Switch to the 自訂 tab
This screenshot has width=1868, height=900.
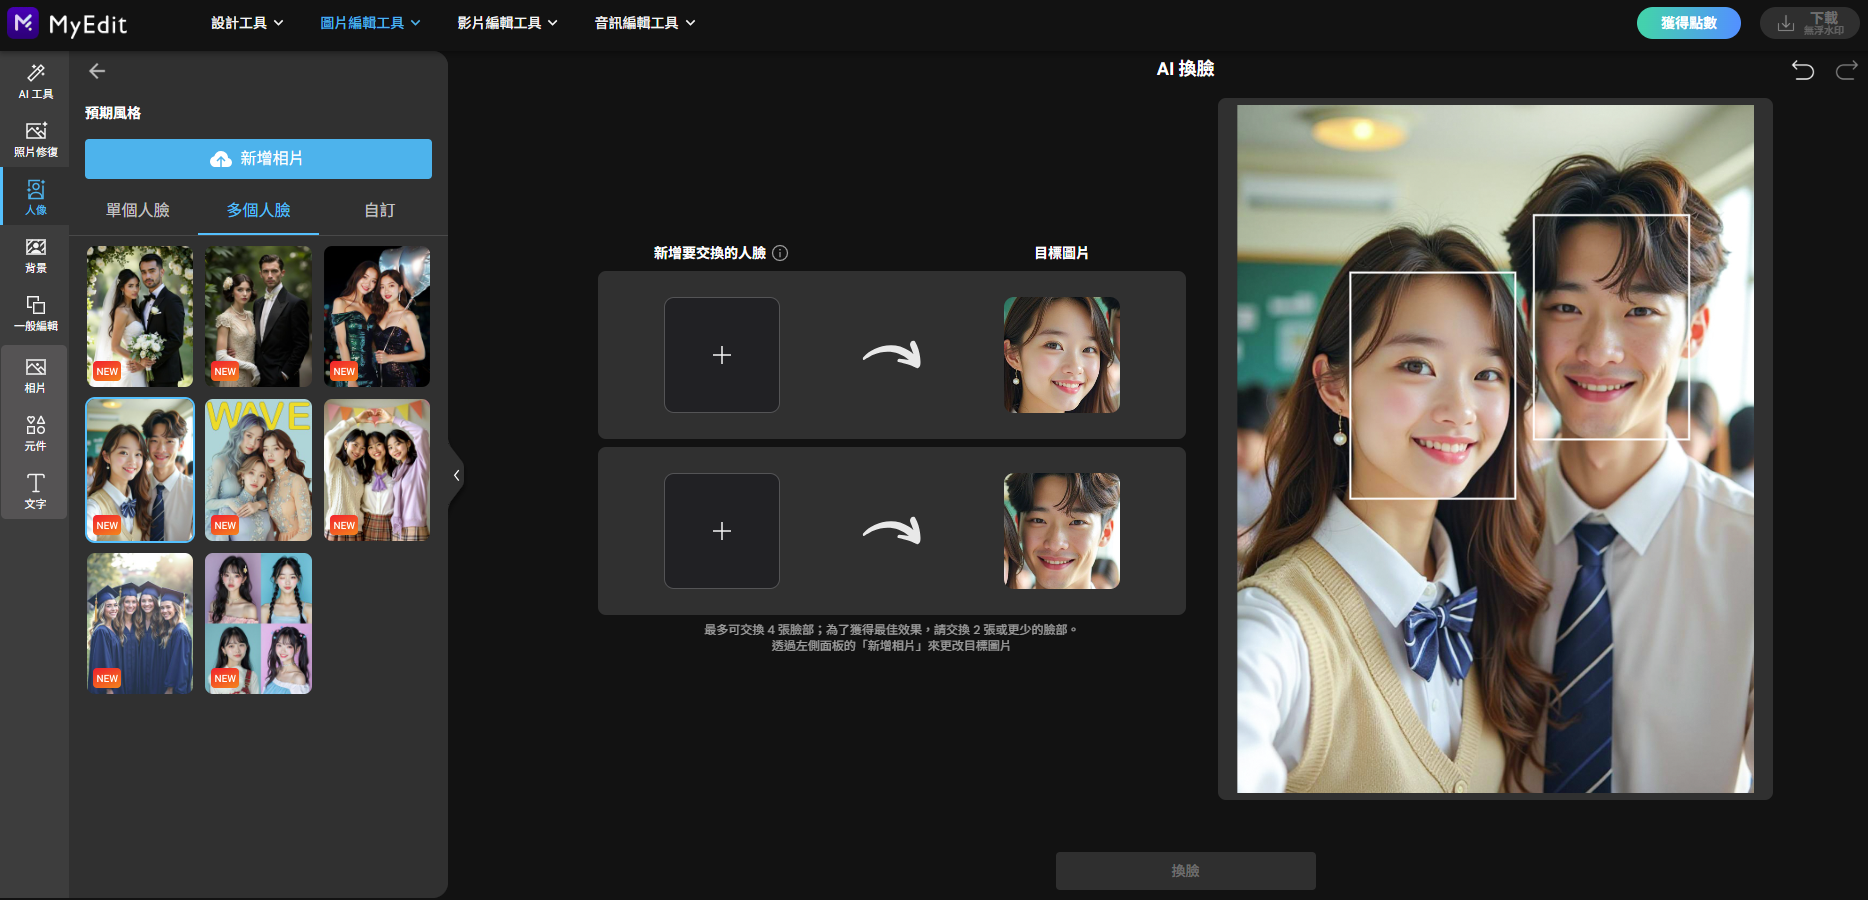click(379, 210)
